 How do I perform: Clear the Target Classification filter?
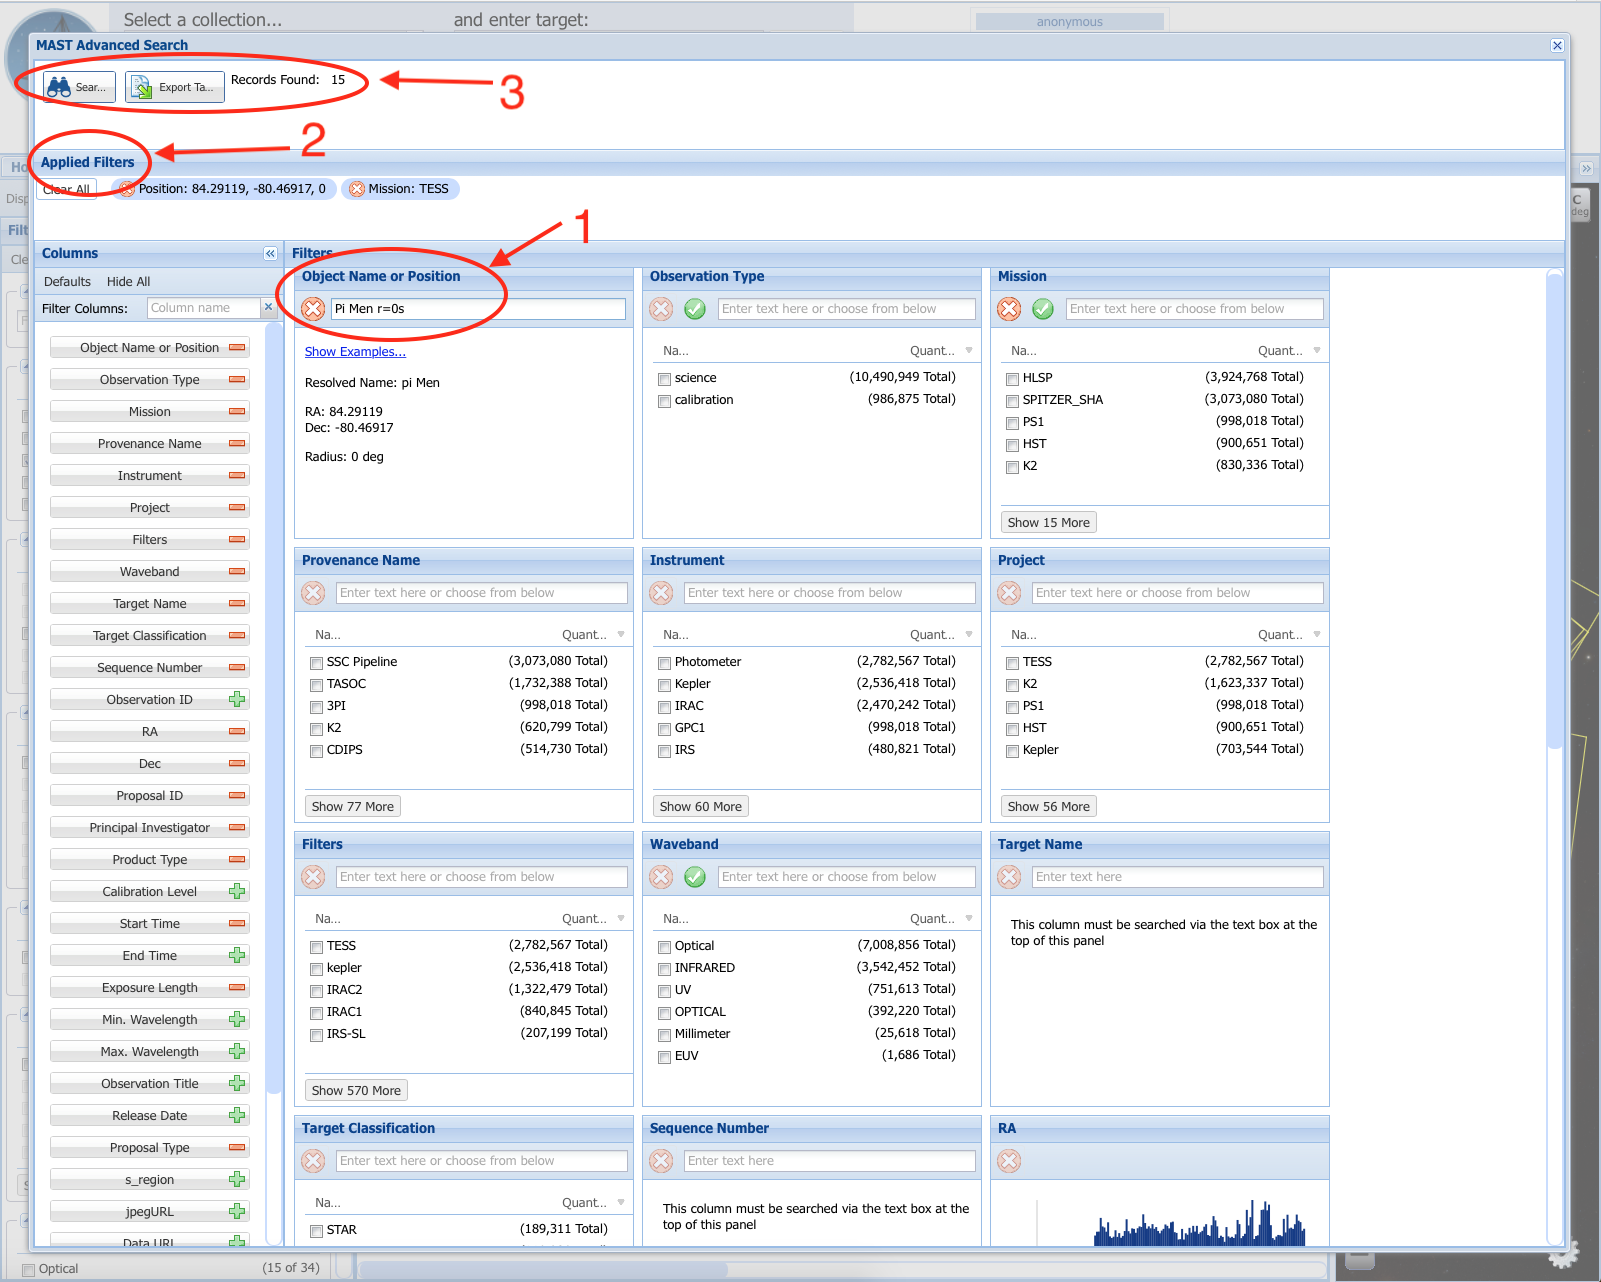pyautogui.click(x=313, y=1161)
